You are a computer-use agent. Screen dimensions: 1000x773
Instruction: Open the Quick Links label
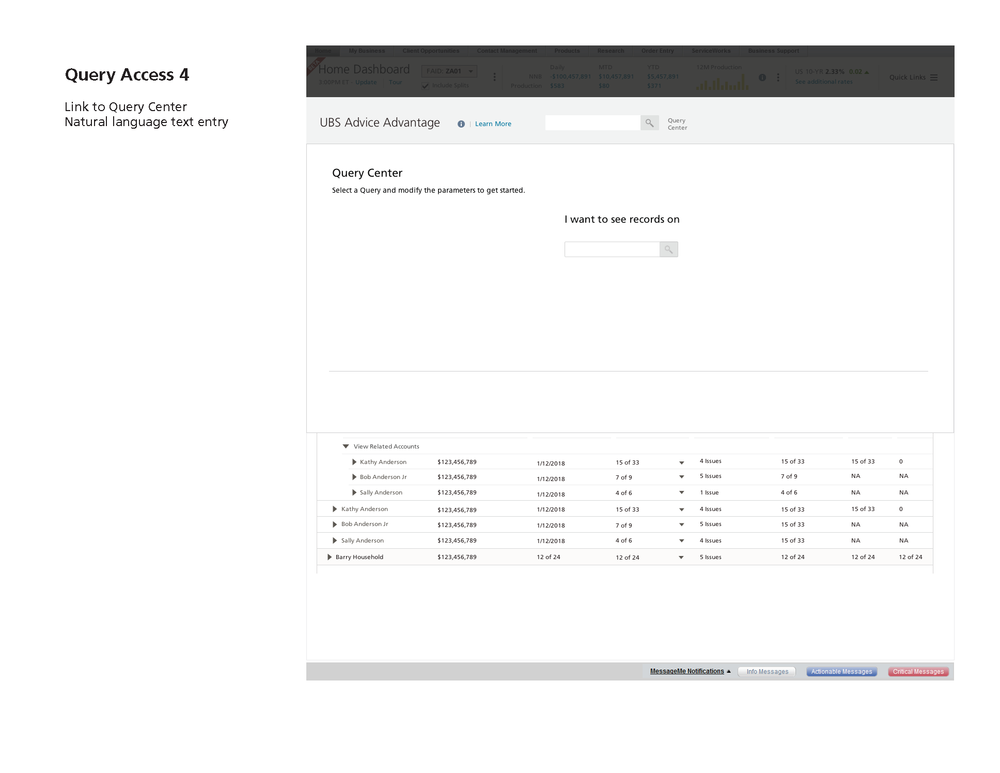pyautogui.click(x=908, y=77)
